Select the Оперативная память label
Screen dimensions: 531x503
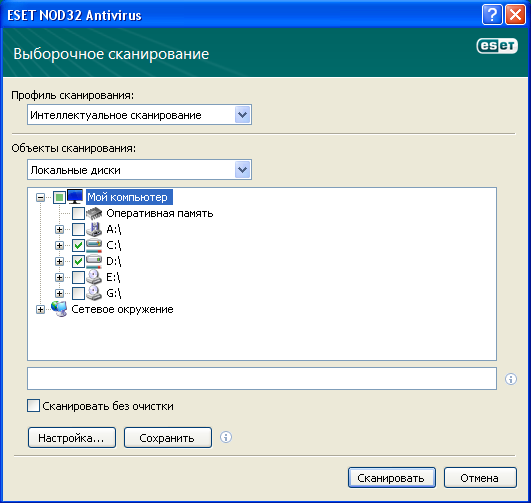(x=160, y=213)
